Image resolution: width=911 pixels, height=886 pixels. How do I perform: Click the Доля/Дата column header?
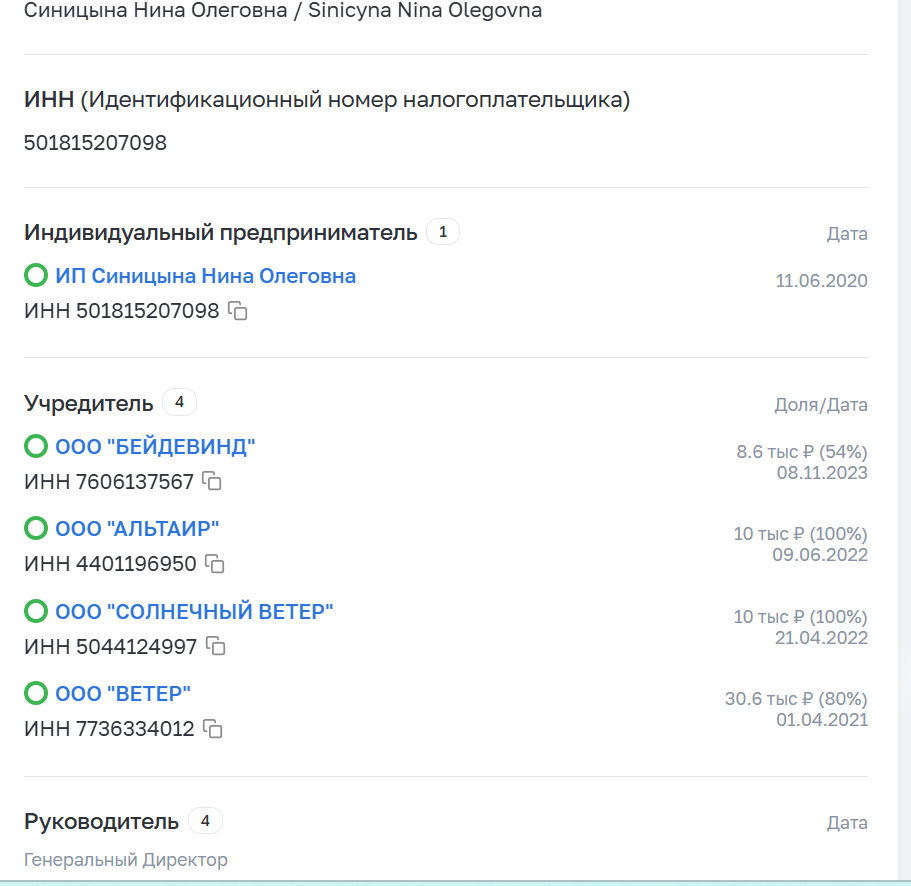pyautogui.click(x=821, y=402)
